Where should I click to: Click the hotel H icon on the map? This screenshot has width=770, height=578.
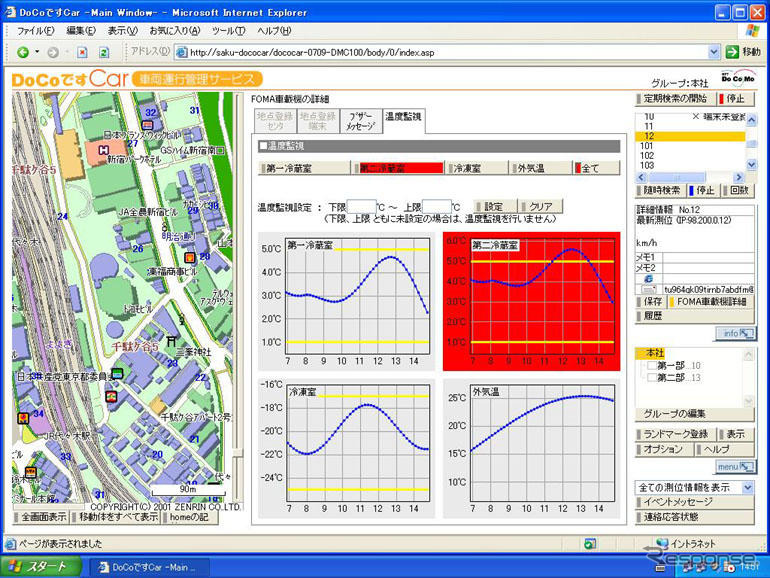point(103,150)
